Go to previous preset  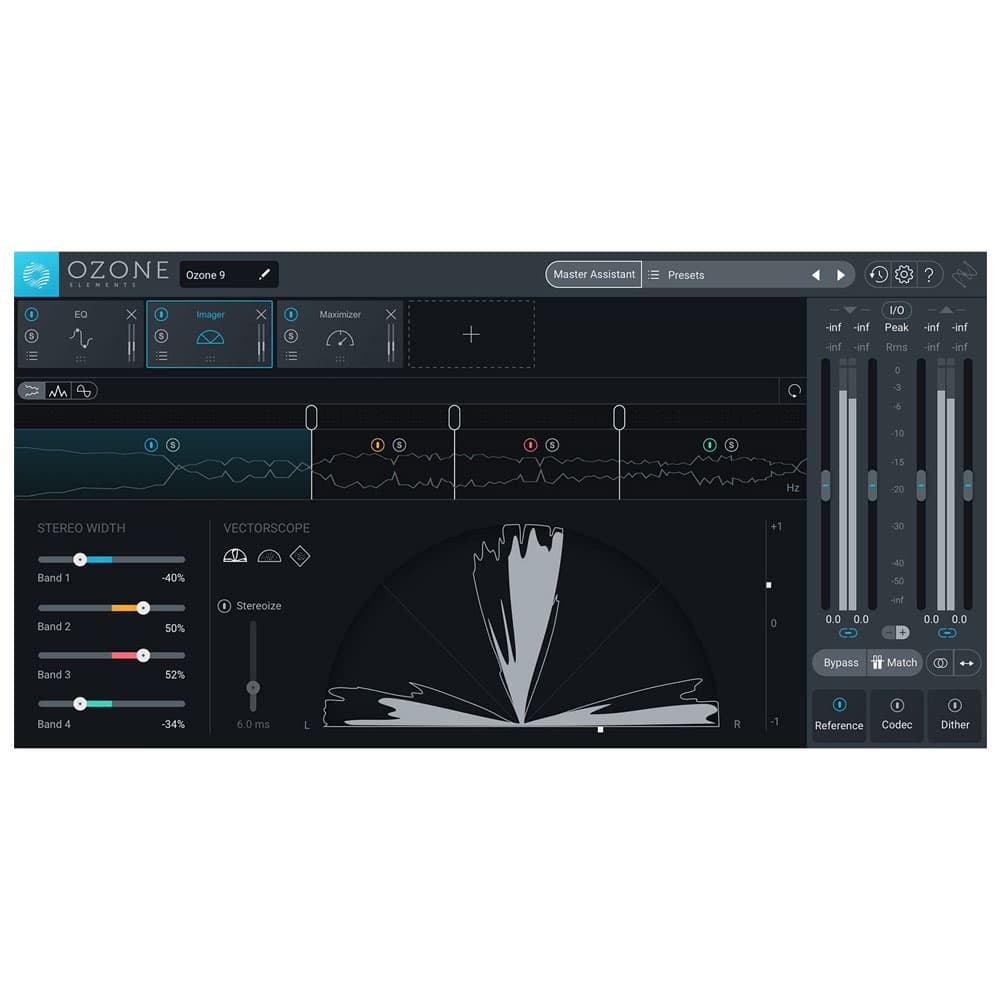pyautogui.click(x=816, y=275)
